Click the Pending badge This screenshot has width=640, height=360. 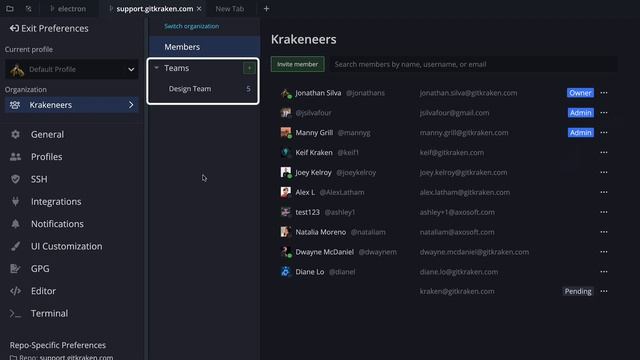click(578, 291)
